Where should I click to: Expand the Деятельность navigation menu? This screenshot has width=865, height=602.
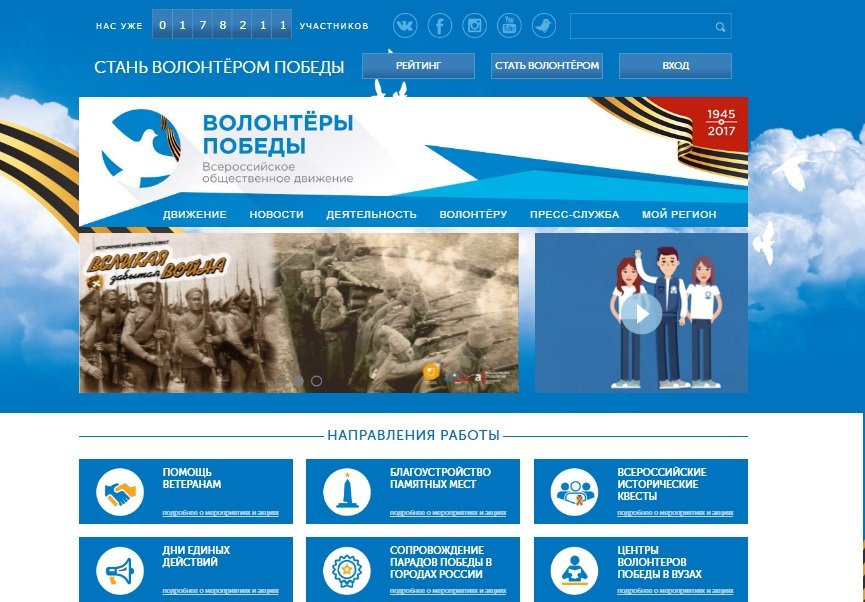[371, 215]
